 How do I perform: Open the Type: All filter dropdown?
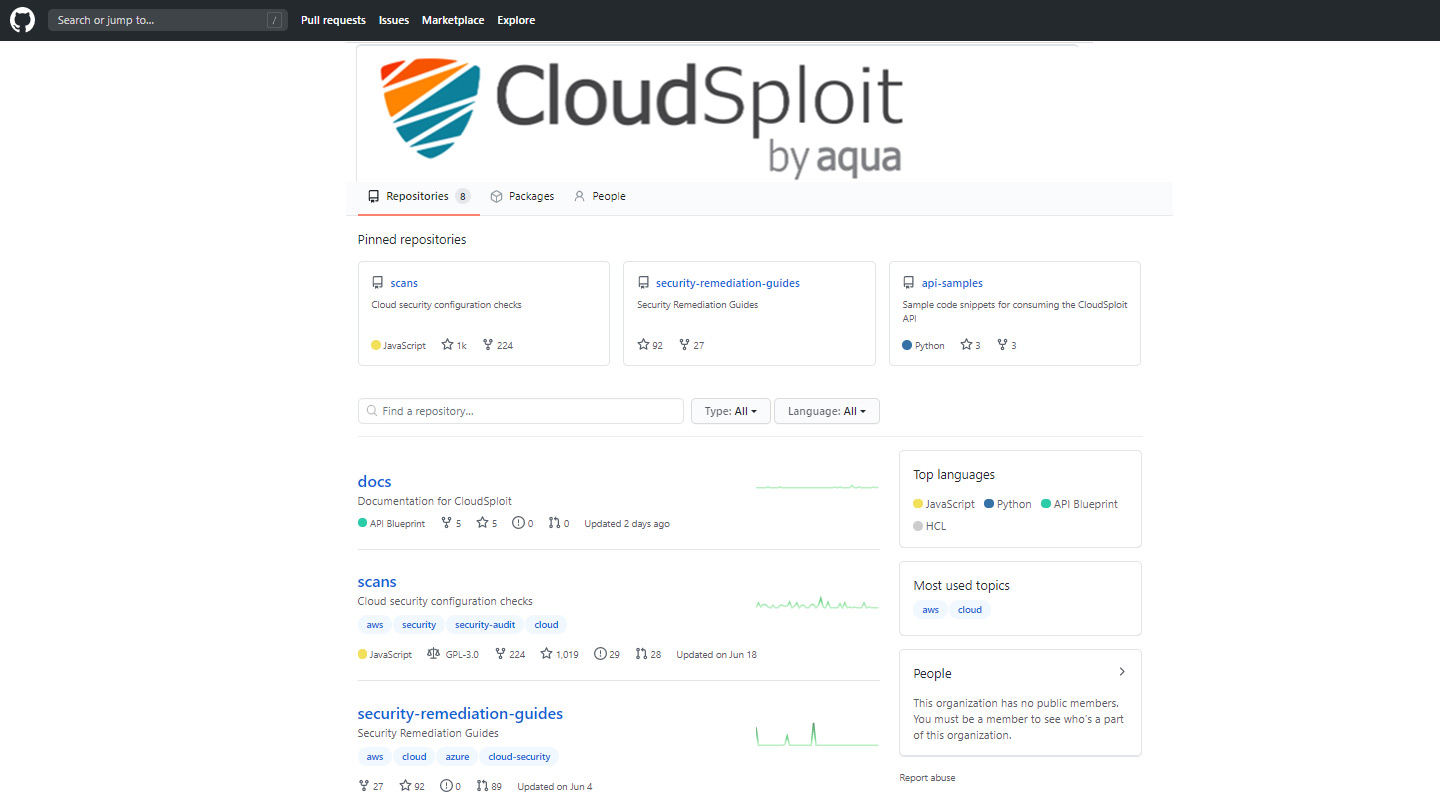(730, 410)
